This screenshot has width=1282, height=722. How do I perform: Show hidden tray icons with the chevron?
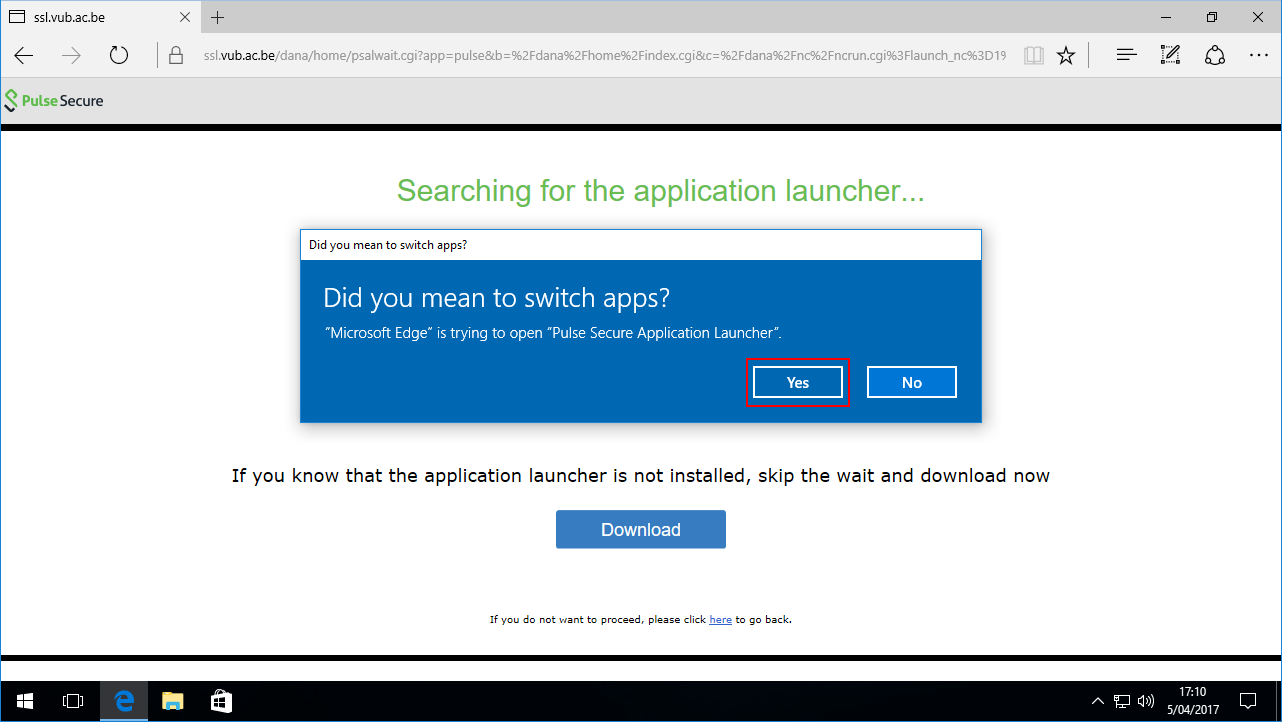point(1097,701)
